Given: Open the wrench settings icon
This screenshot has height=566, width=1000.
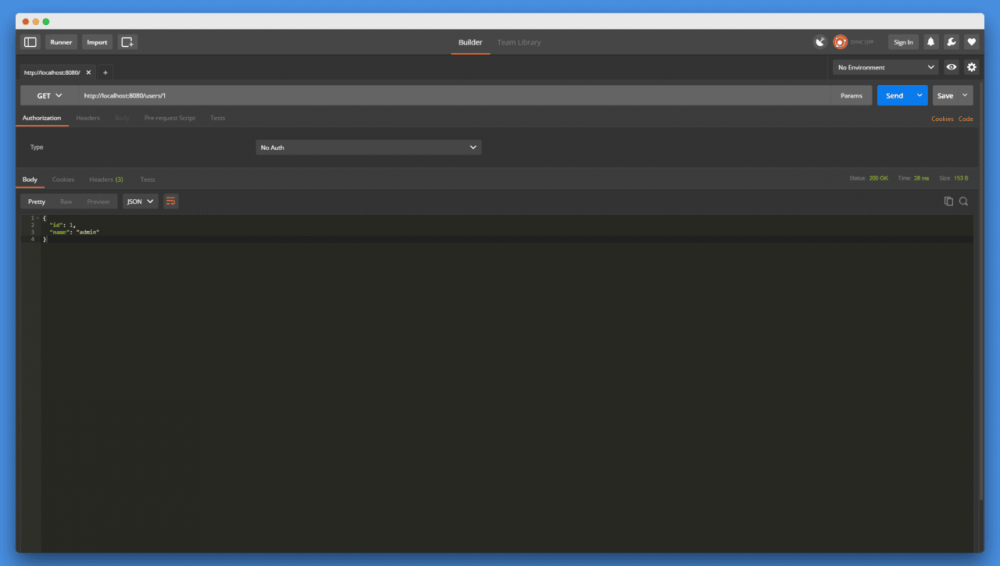Looking at the screenshot, I should point(951,42).
